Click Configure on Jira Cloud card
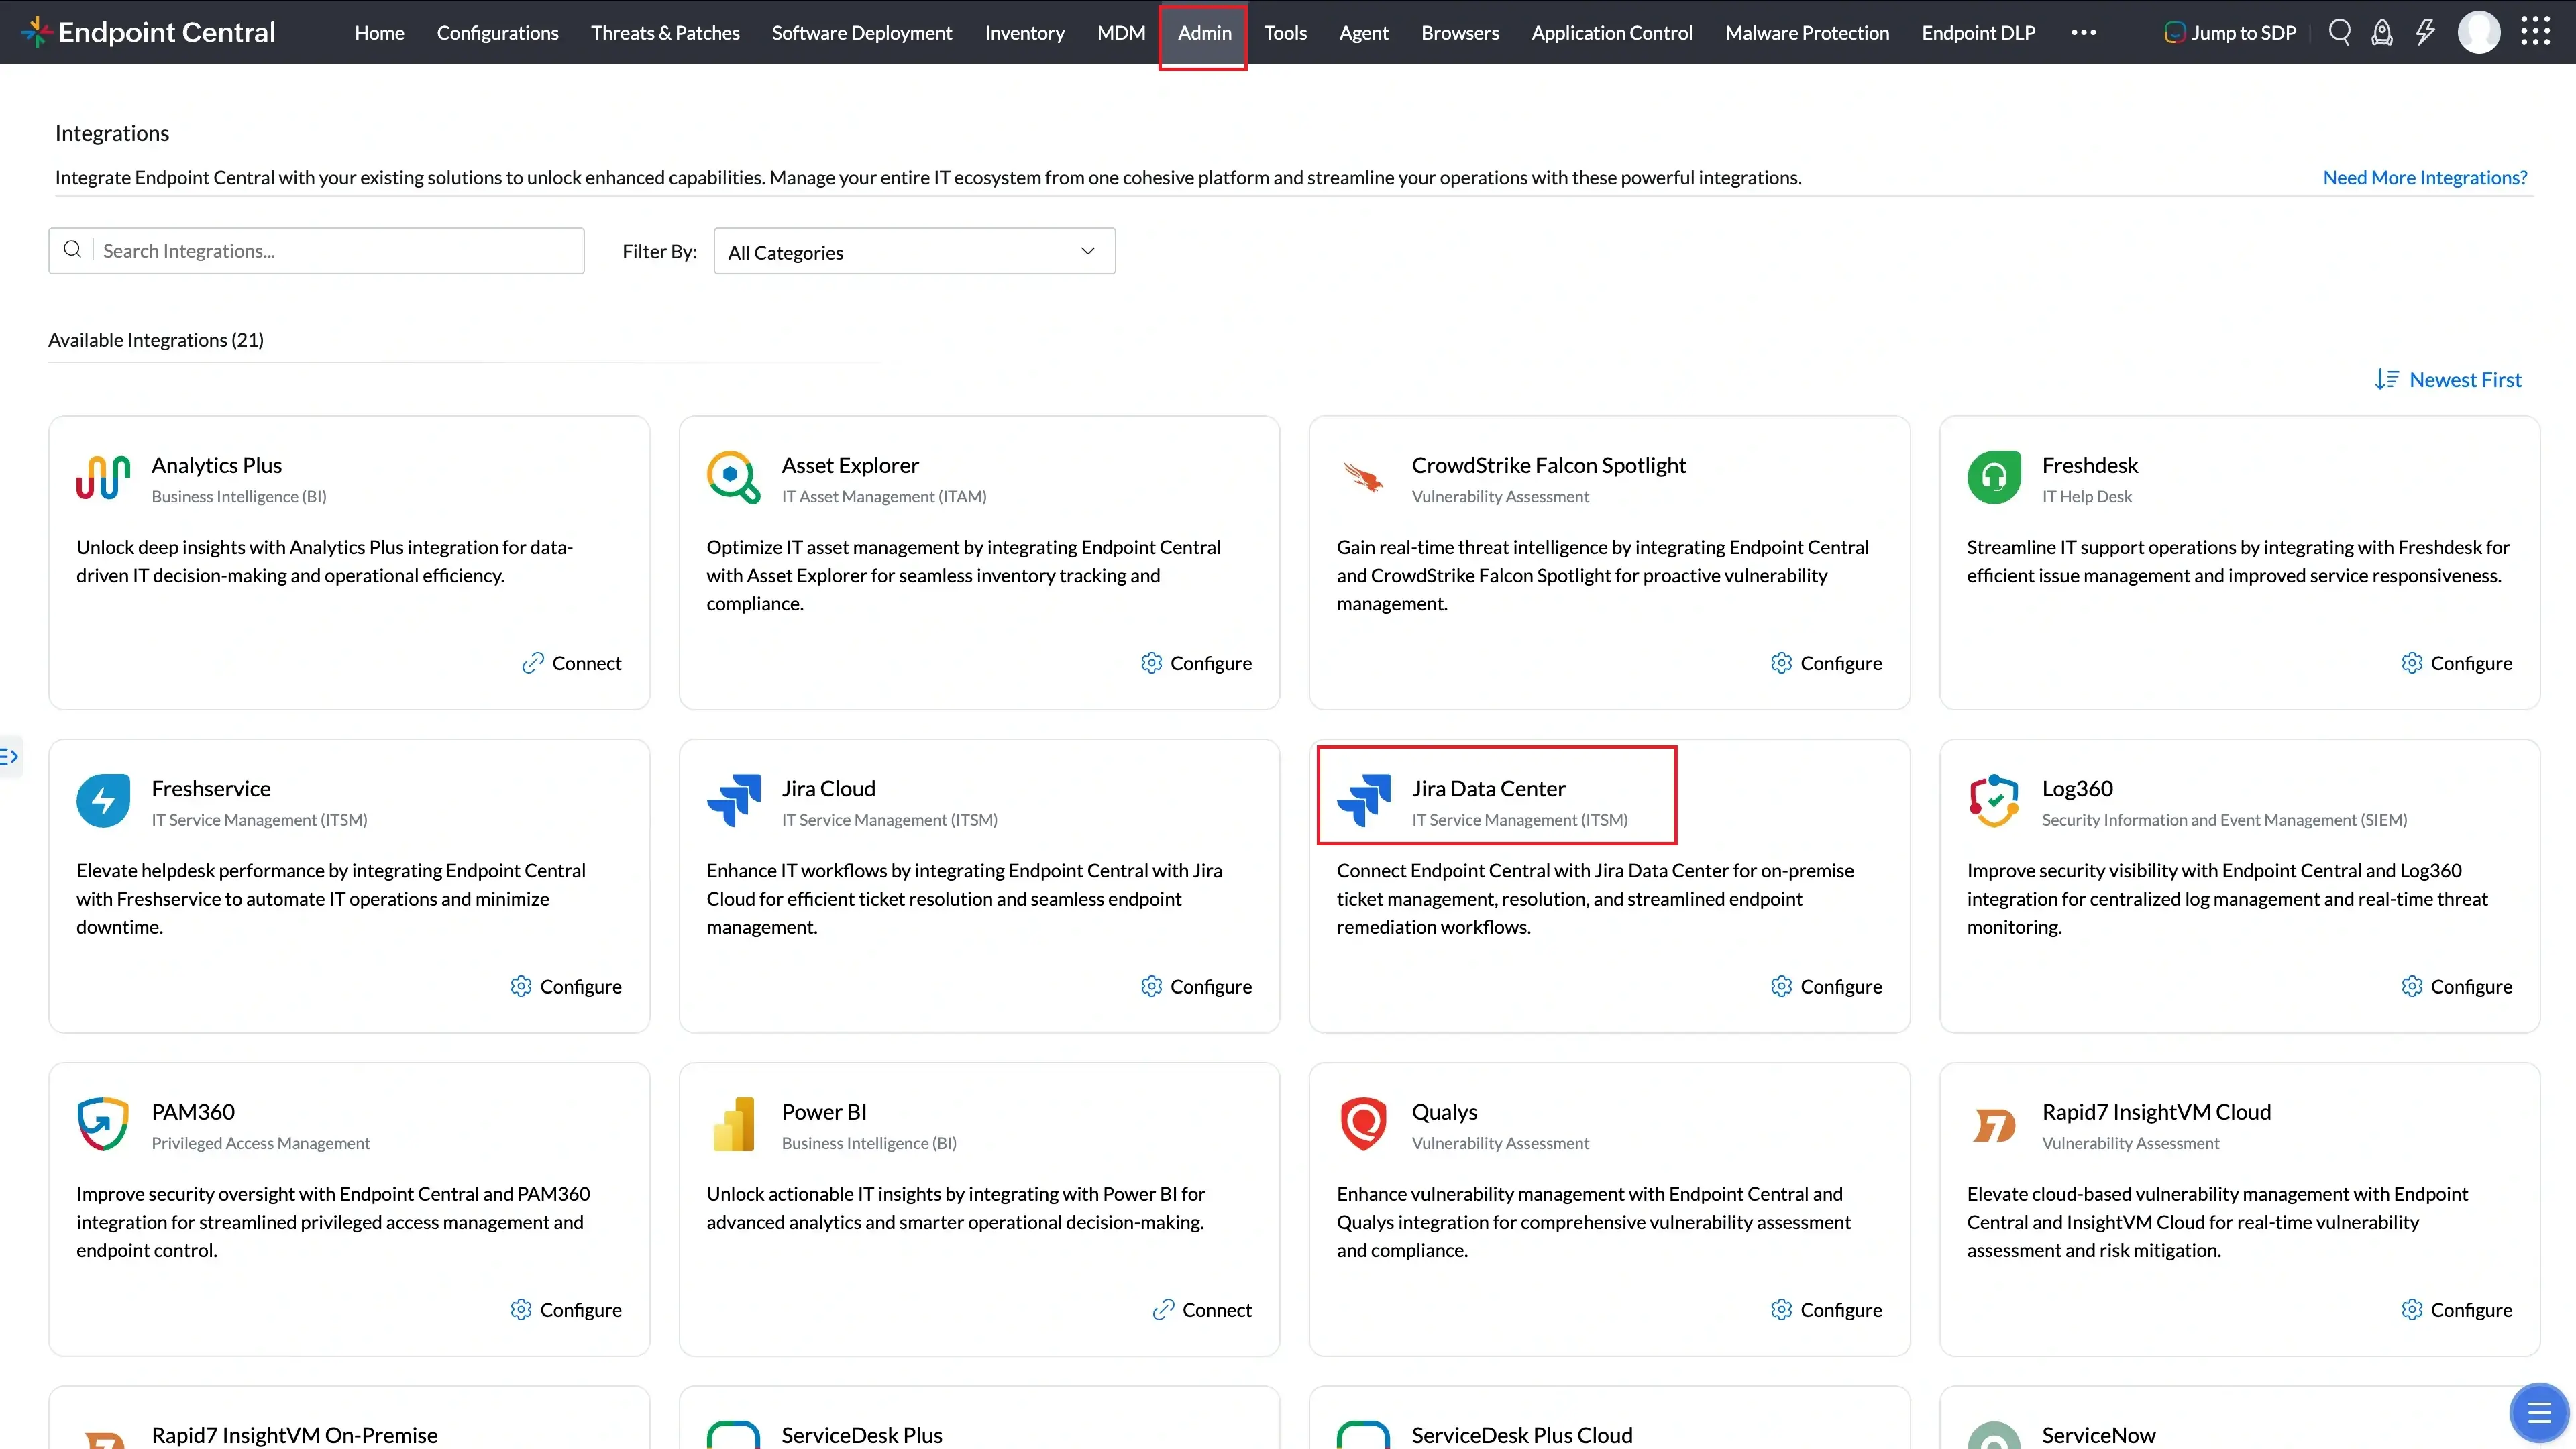 [1196, 986]
